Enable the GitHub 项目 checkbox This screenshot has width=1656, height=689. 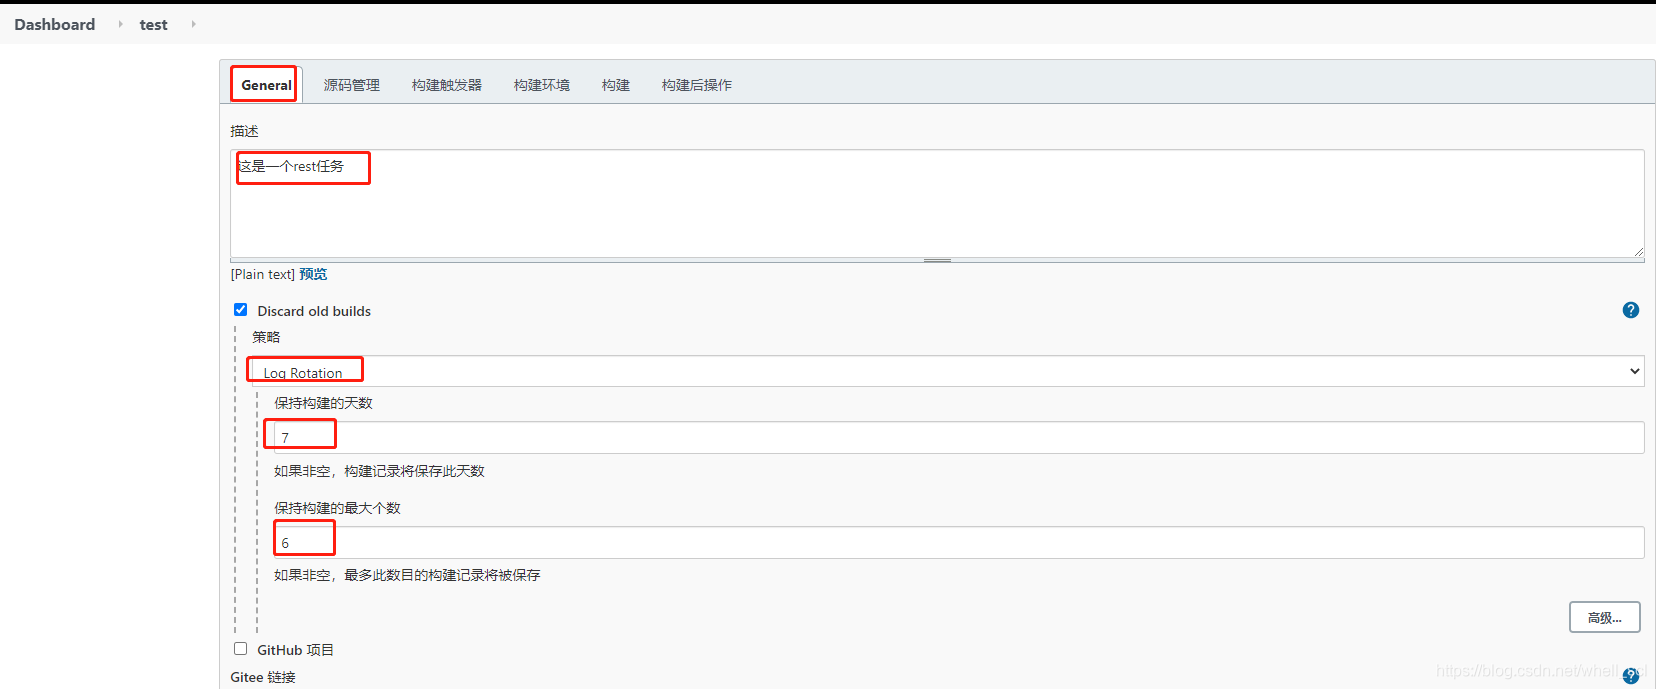pos(240,649)
